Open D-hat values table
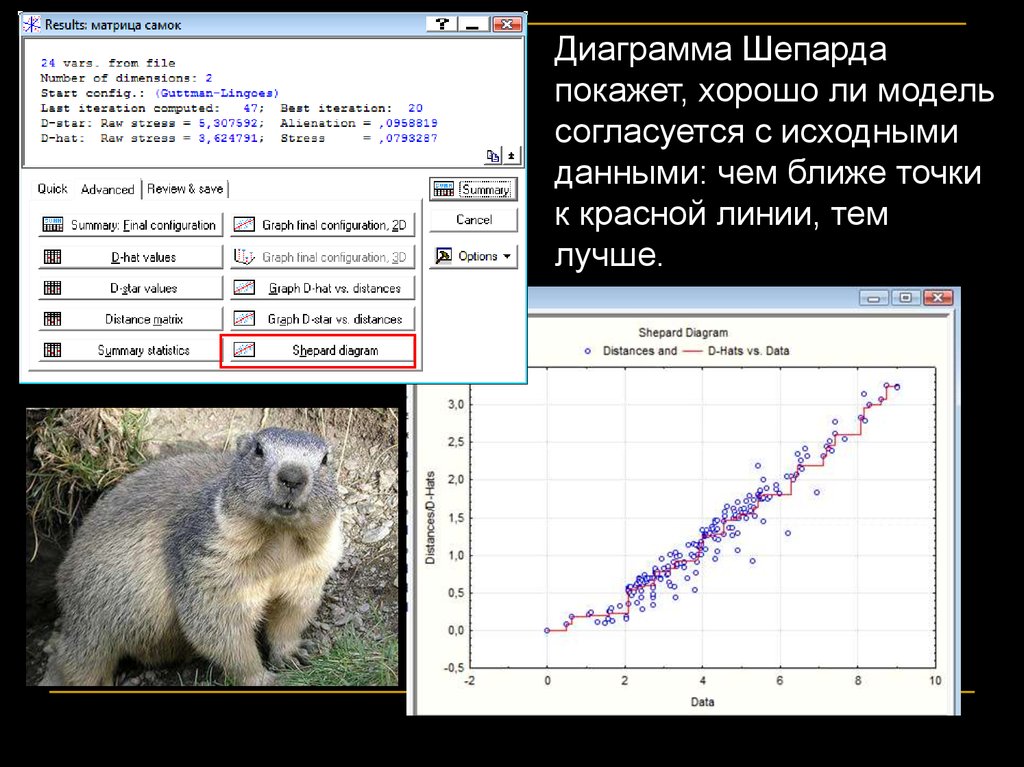This screenshot has height=767, width=1024. click(x=131, y=257)
